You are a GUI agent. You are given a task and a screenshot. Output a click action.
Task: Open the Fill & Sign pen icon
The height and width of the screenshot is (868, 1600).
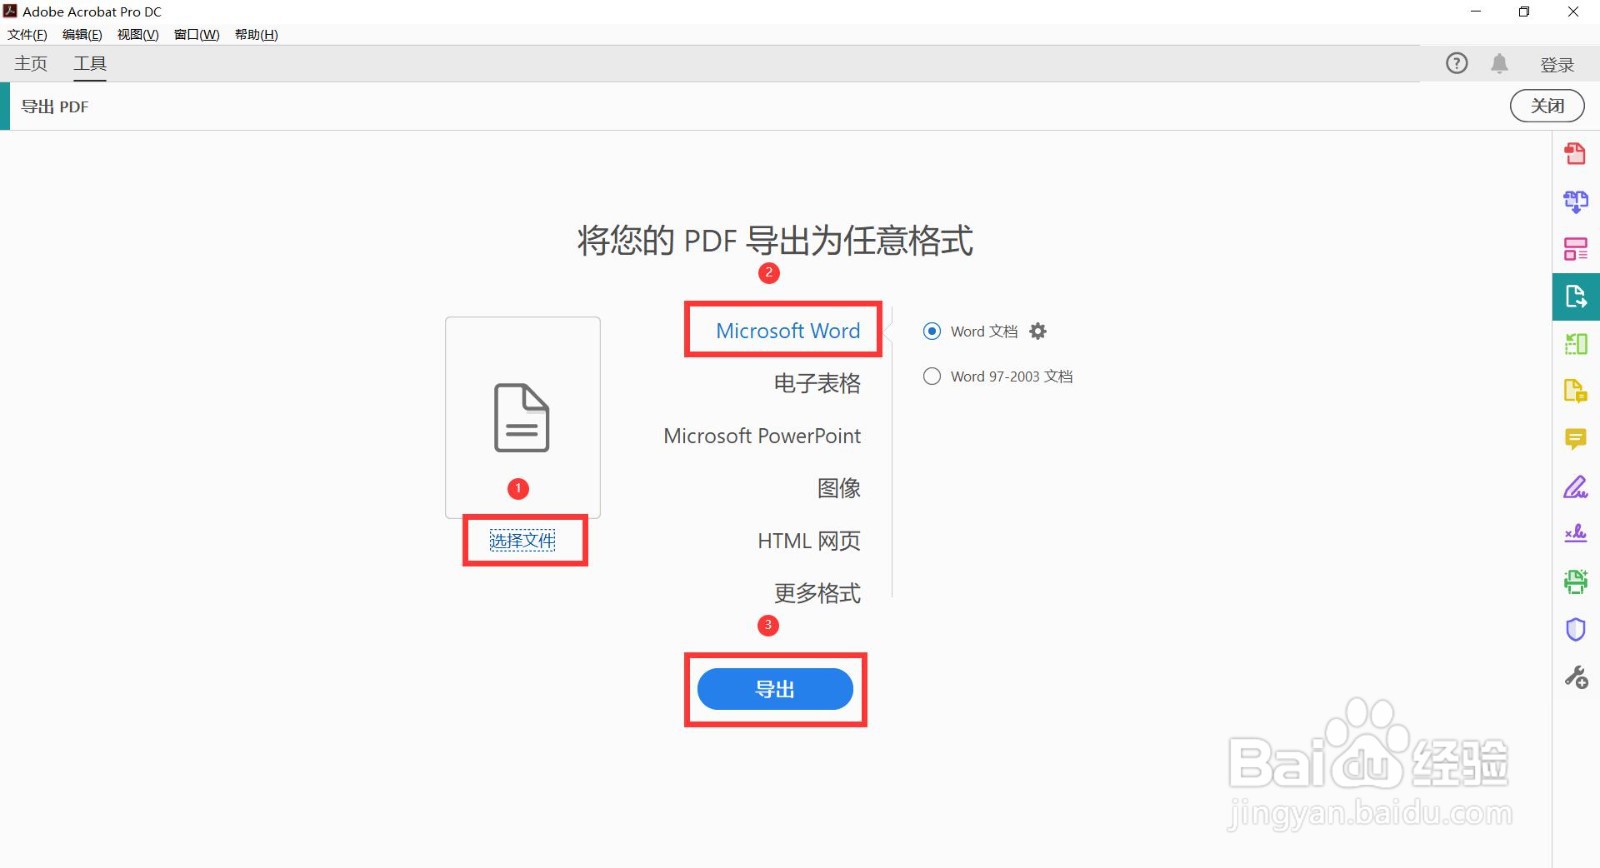tap(1575, 487)
